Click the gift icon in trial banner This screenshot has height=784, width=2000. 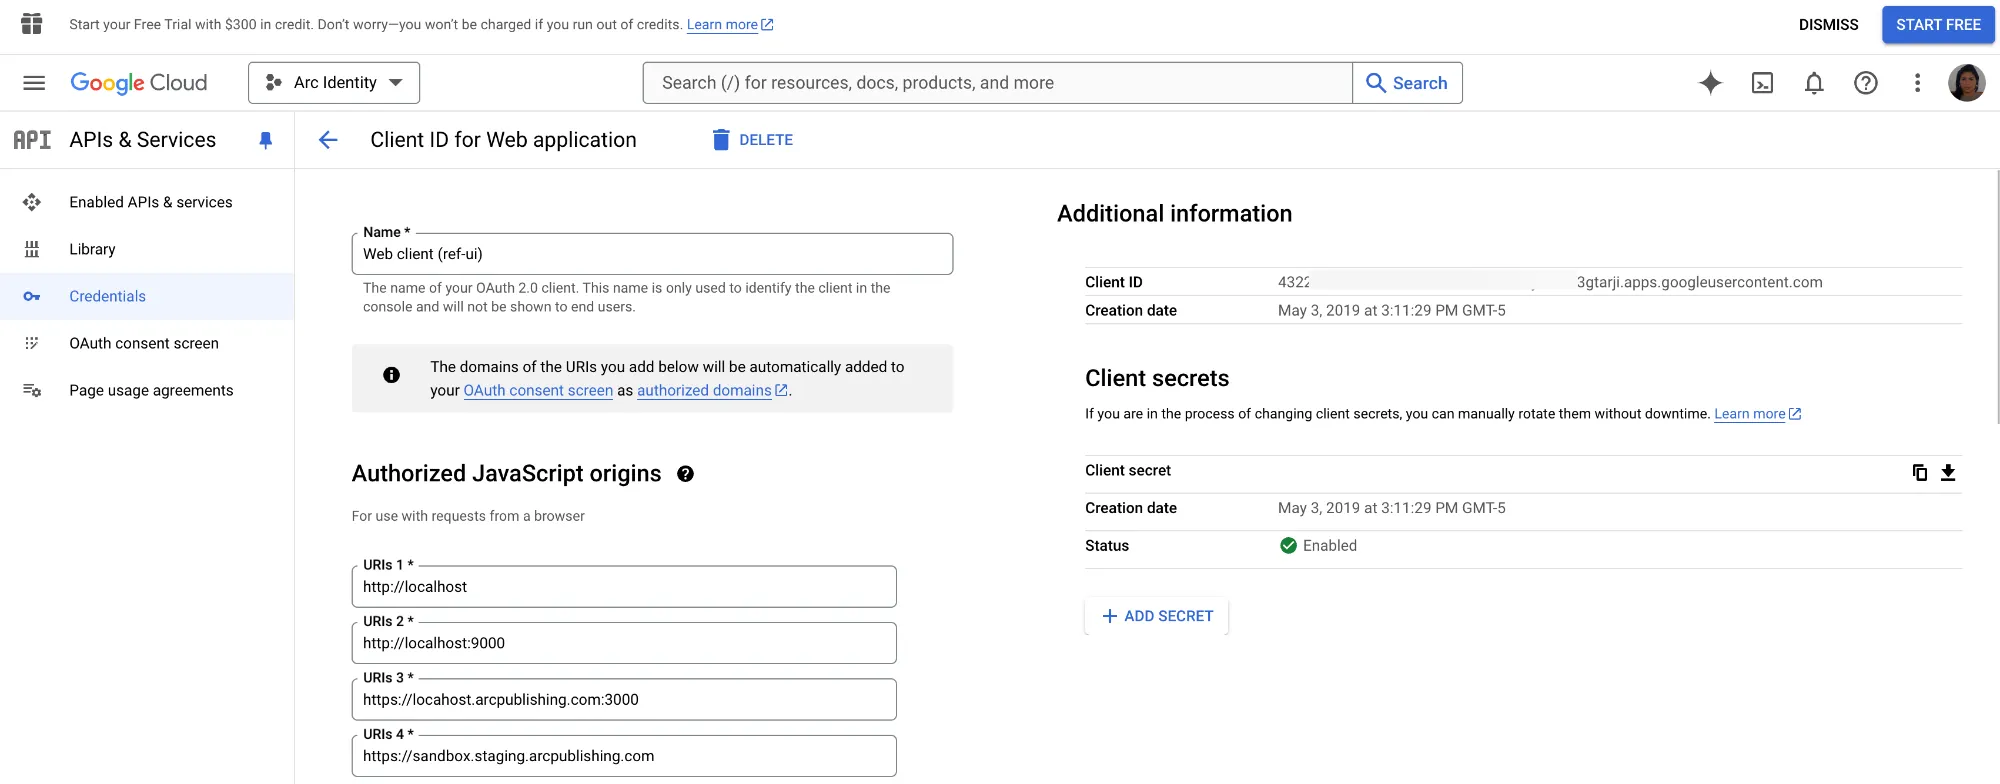tap(32, 24)
